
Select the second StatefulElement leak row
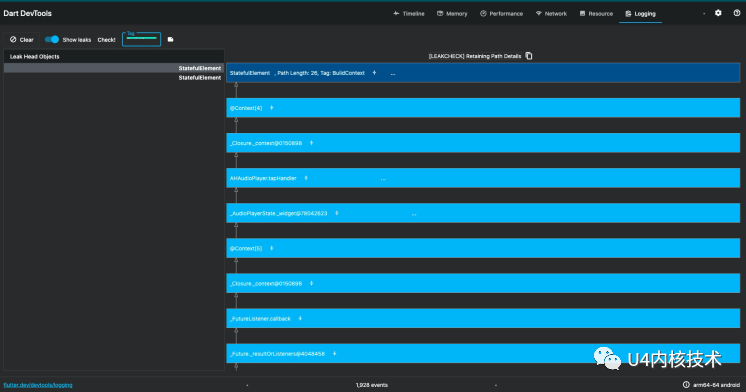click(114, 78)
